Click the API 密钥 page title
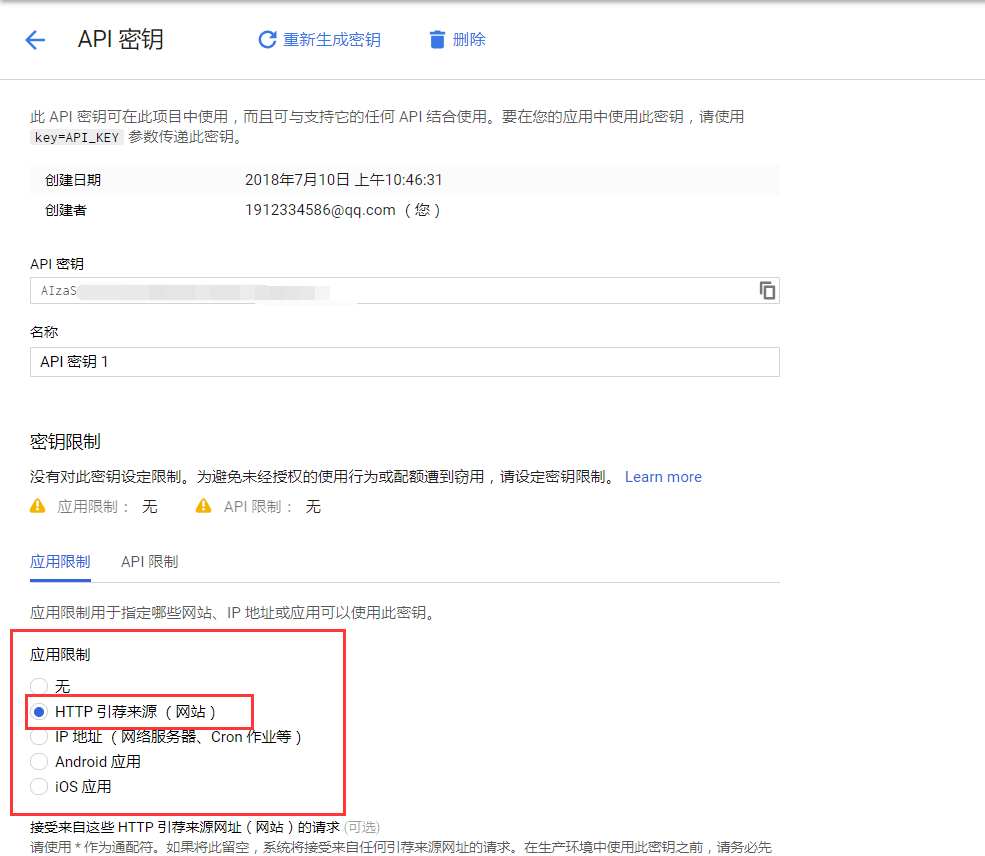This screenshot has height=856, width=985. [120, 40]
